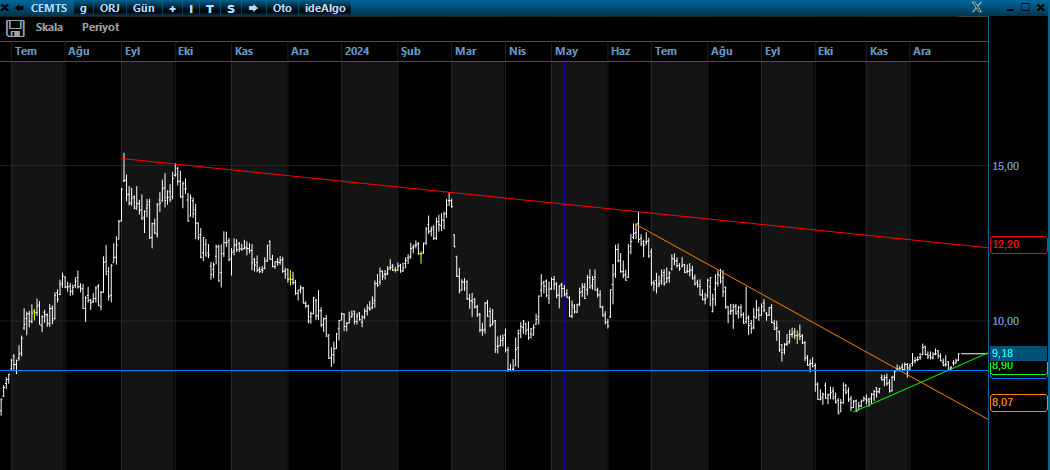Open the CEMTS symbol selector
1050x470 pixels.
click(49, 8)
